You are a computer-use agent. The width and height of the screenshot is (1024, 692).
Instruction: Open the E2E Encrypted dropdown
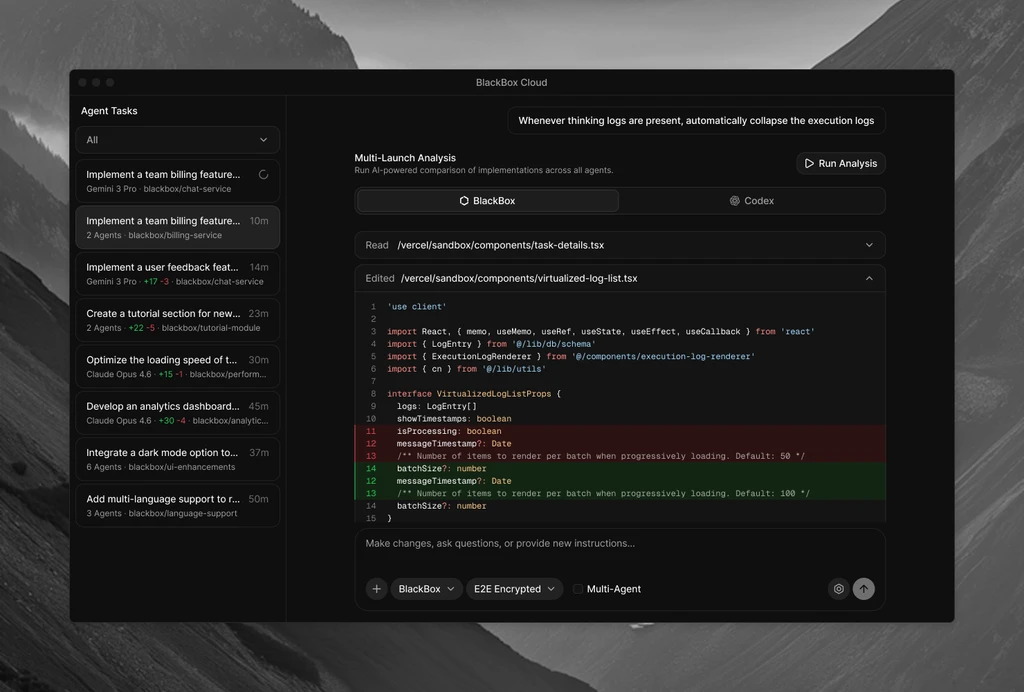coord(514,589)
